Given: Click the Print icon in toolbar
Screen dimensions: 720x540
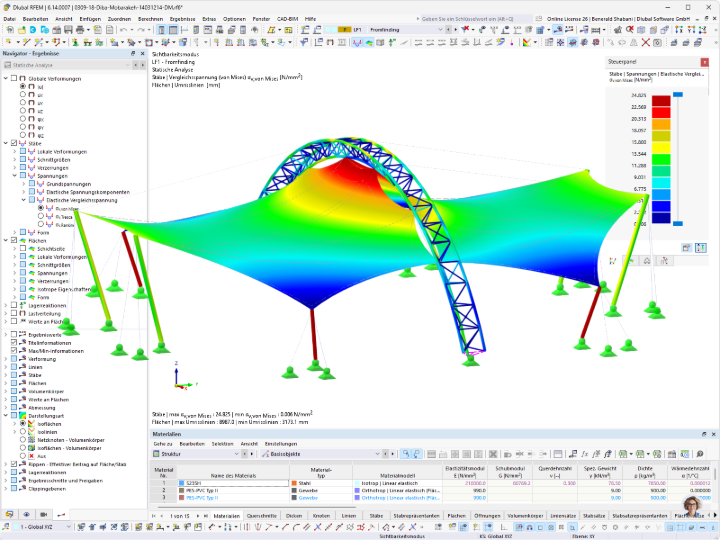Looking at the screenshot, I should 80,30.
